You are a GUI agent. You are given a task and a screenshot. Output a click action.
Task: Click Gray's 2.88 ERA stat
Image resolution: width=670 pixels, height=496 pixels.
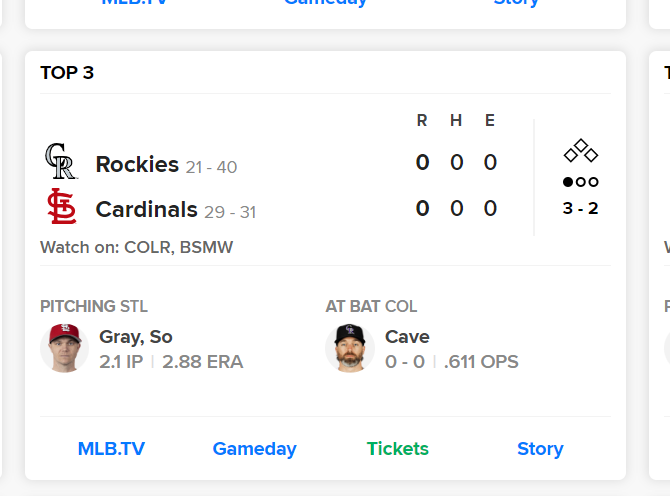tap(202, 362)
